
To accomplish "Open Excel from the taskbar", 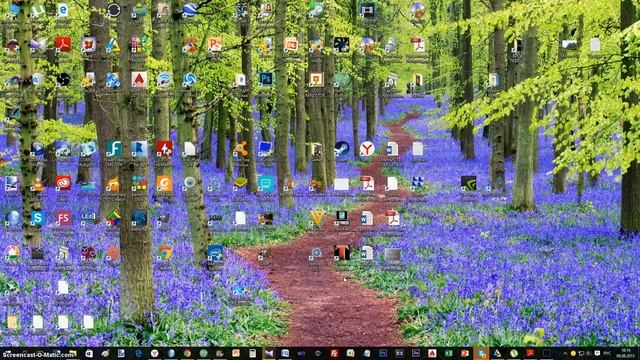I will tap(449, 353).
